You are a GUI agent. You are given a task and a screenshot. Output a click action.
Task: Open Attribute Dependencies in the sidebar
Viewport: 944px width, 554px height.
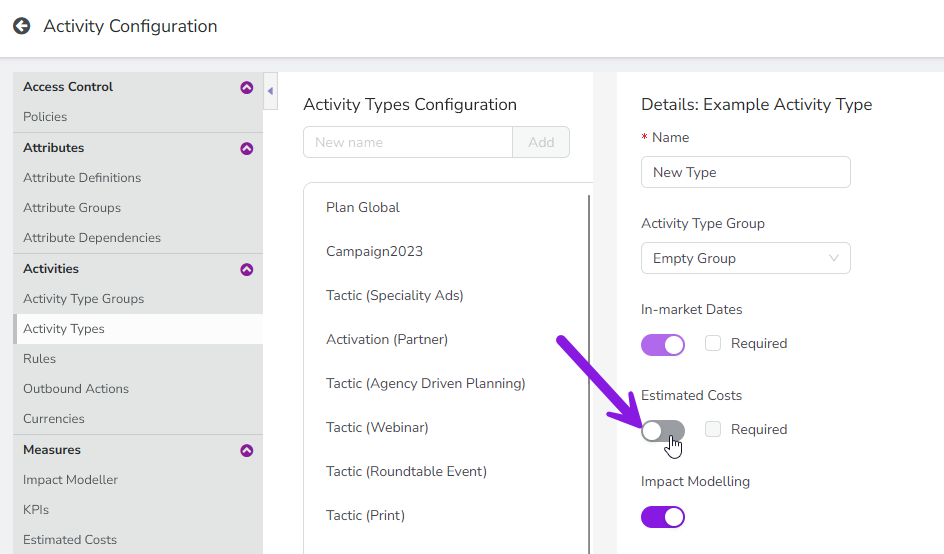click(92, 238)
